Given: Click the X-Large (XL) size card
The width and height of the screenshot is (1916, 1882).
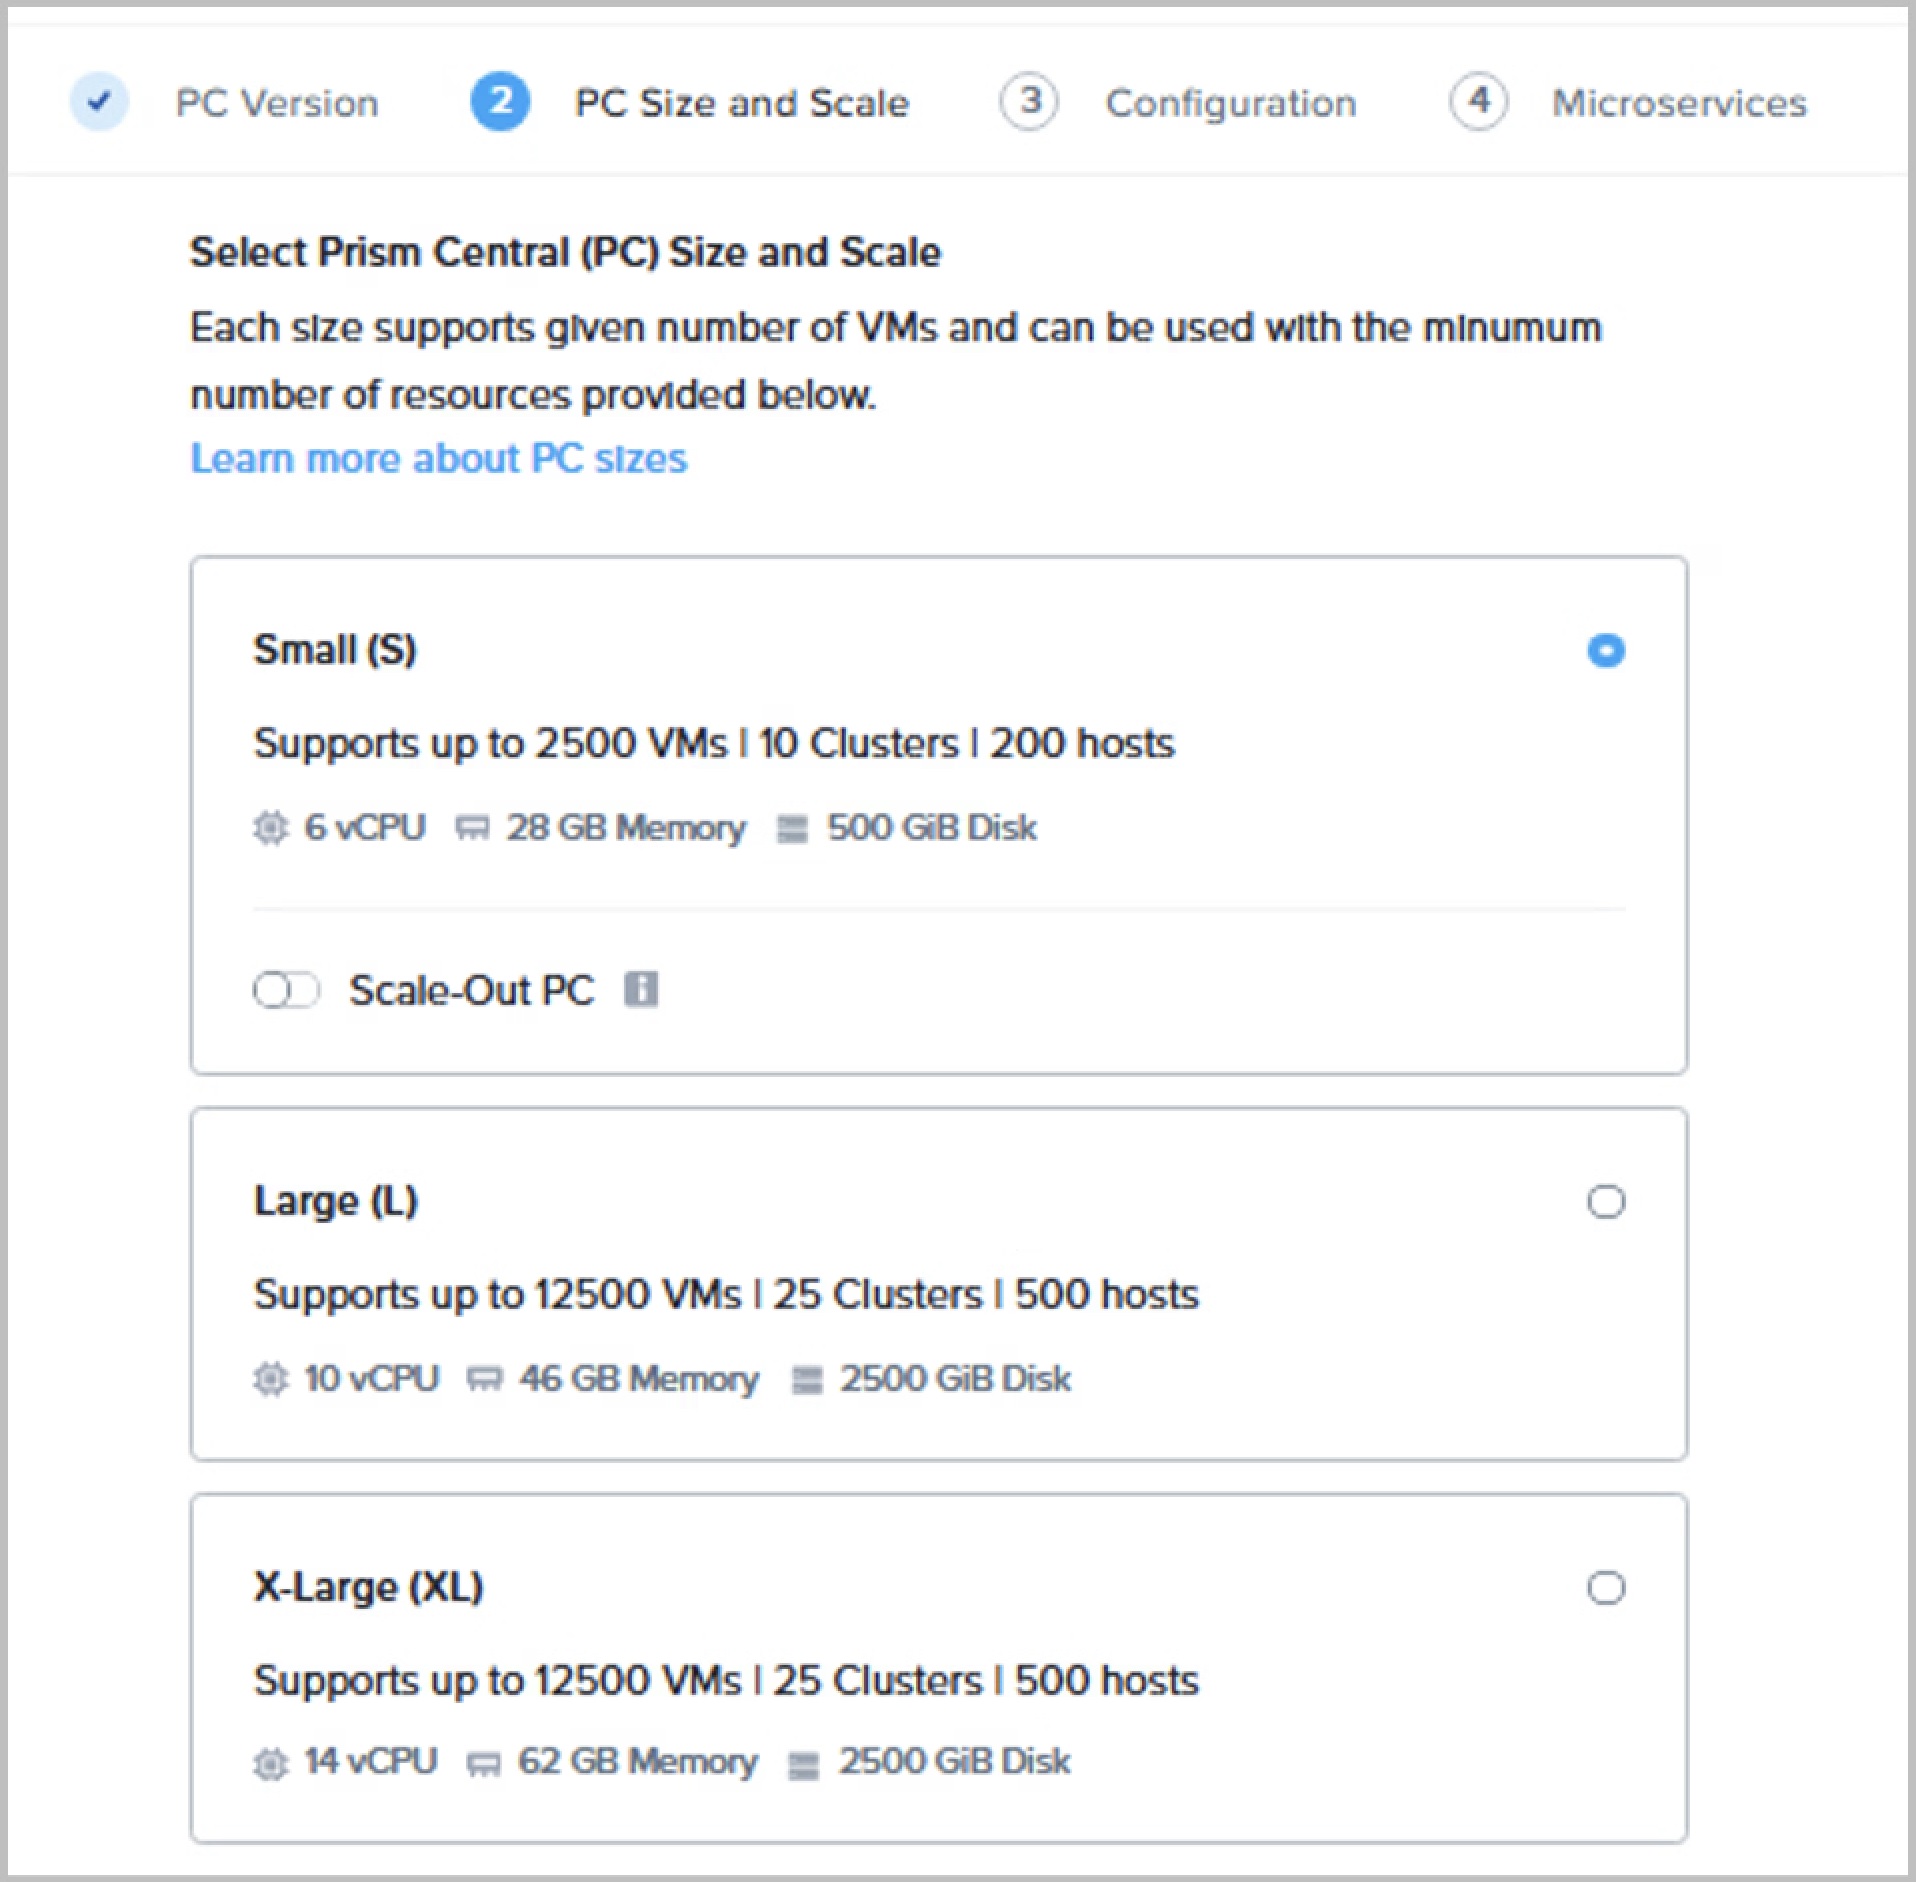Looking at the screenshot, I should pos(939,1667).
